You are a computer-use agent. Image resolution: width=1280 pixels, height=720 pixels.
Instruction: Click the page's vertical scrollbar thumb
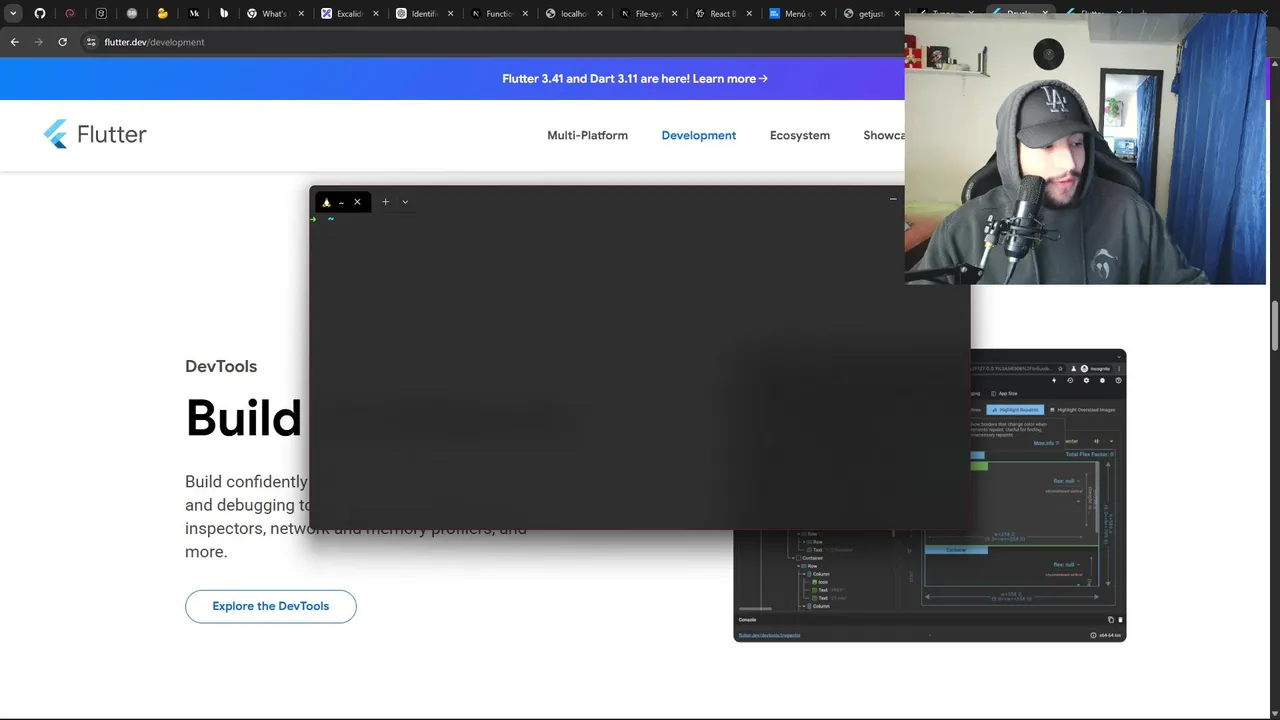pyautogui.click(x=1274, y=325)
